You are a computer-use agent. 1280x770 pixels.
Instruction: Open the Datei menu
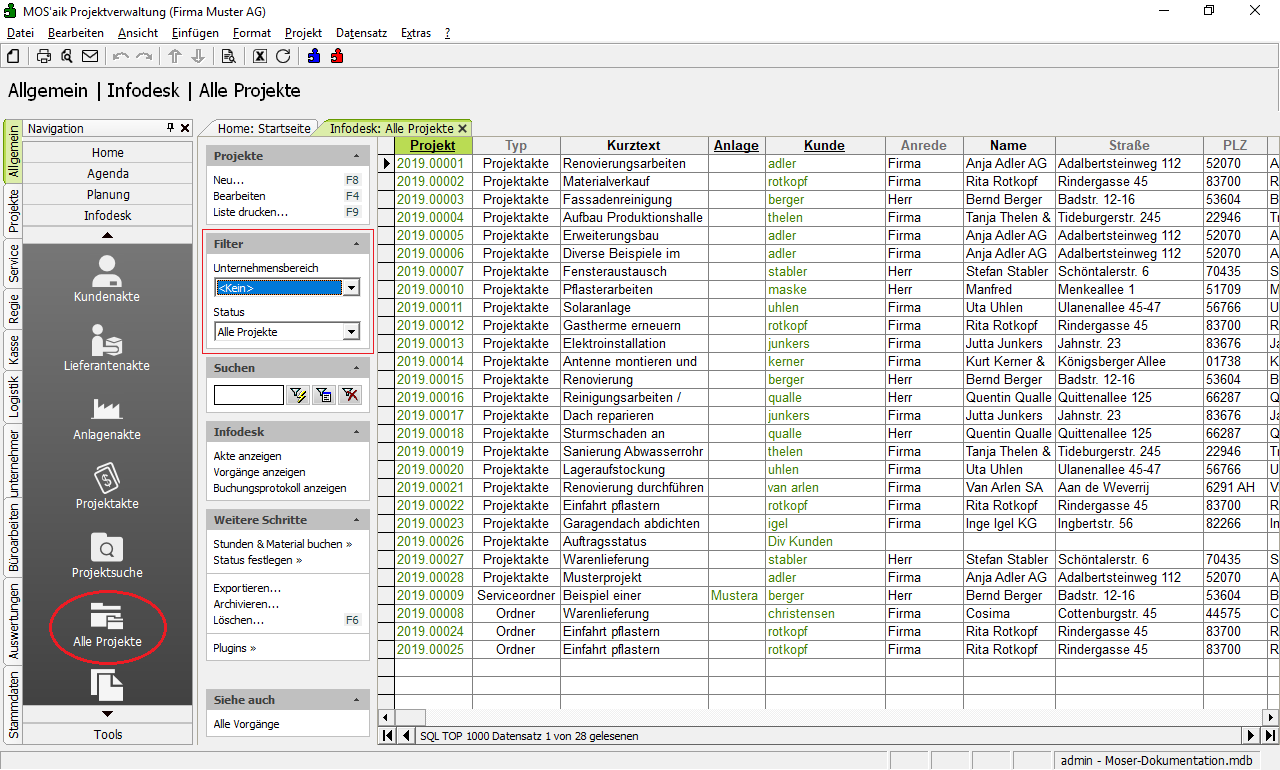point(20,33)
